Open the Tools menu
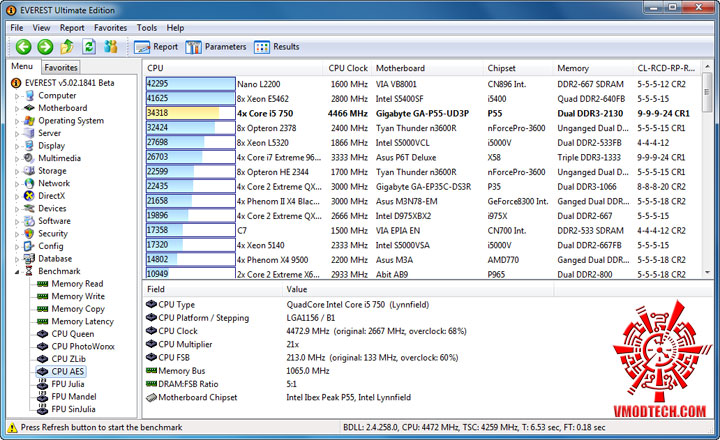The height and width of the screenshot is (440, 720). 146,28
